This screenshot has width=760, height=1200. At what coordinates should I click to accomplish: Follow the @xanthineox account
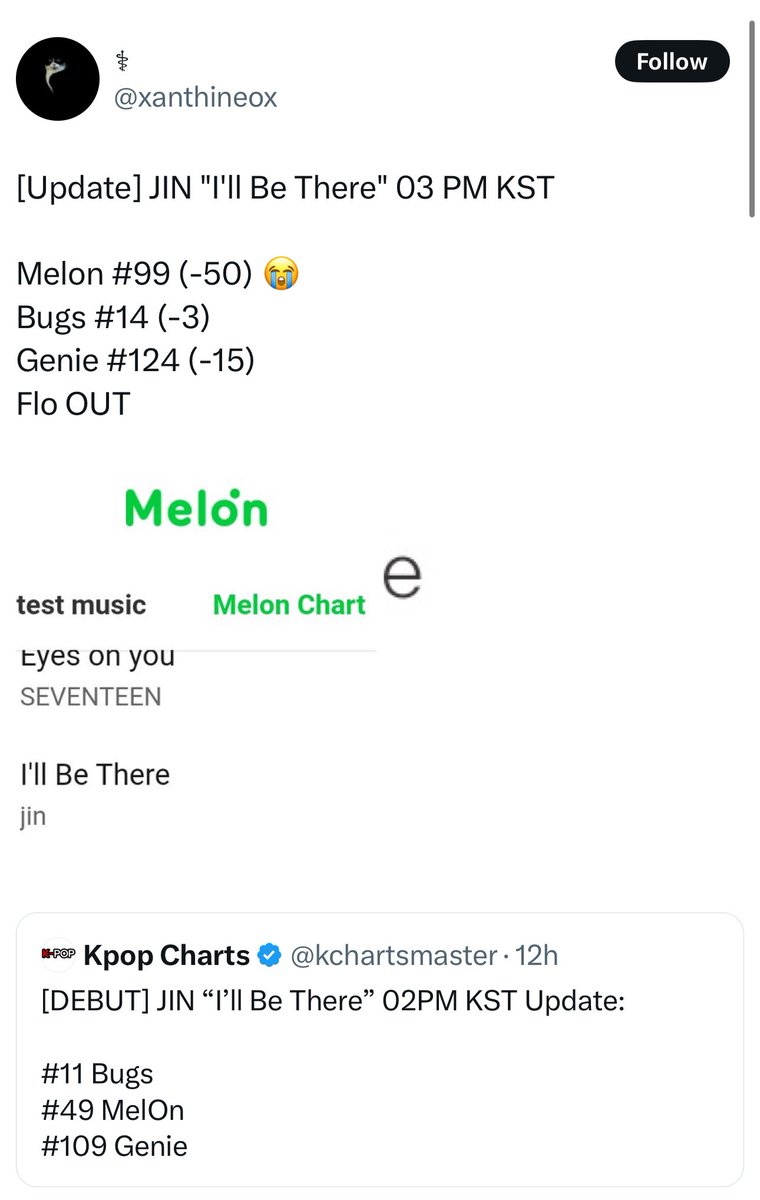[x=671, y=61]
